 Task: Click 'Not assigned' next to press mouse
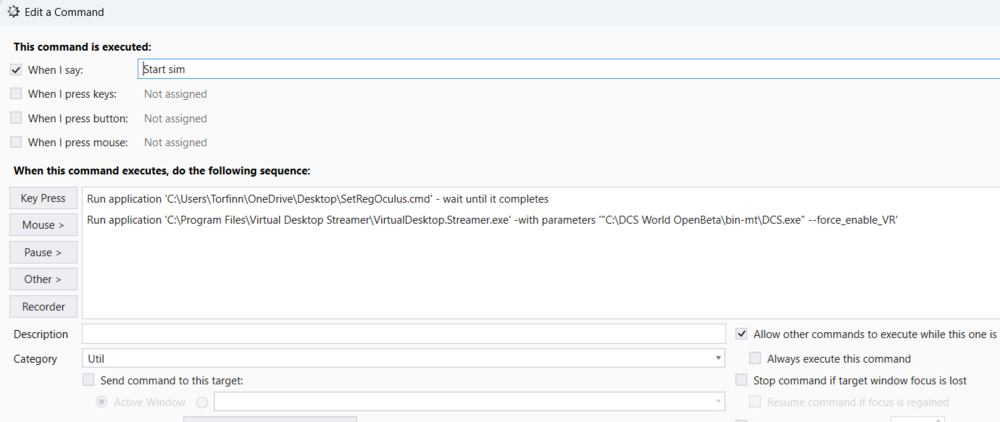[x=175, y=142]
